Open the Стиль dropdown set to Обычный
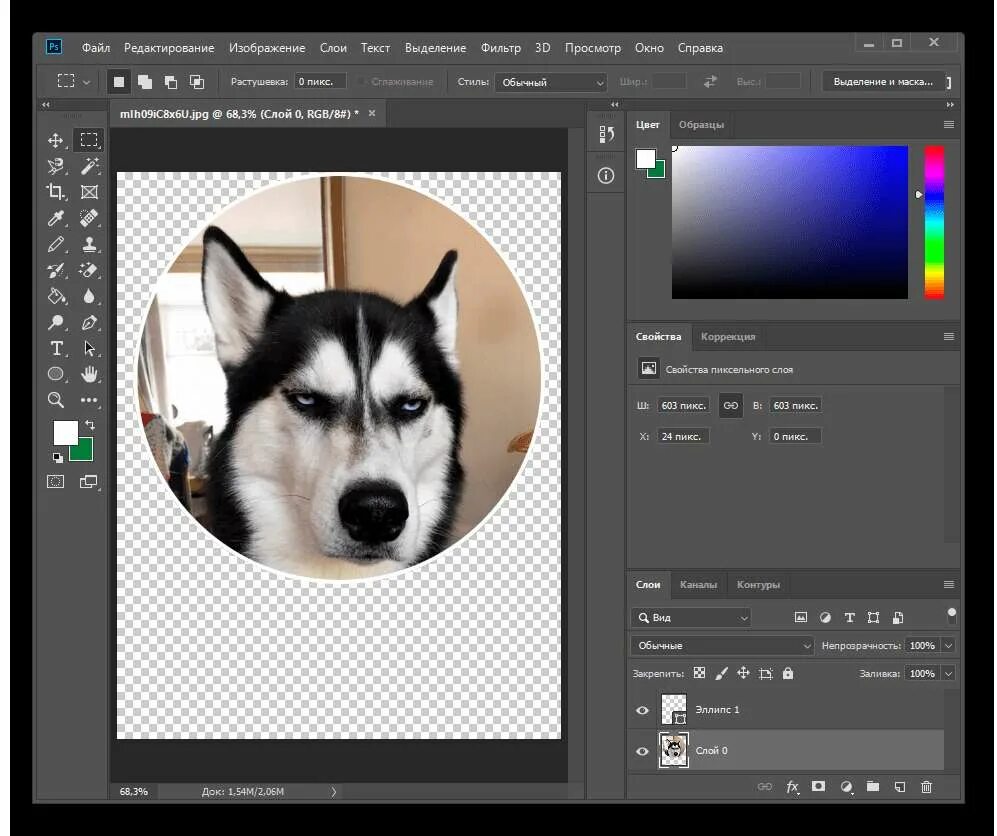This screenshot has height=836, width=997. point(551,82)
